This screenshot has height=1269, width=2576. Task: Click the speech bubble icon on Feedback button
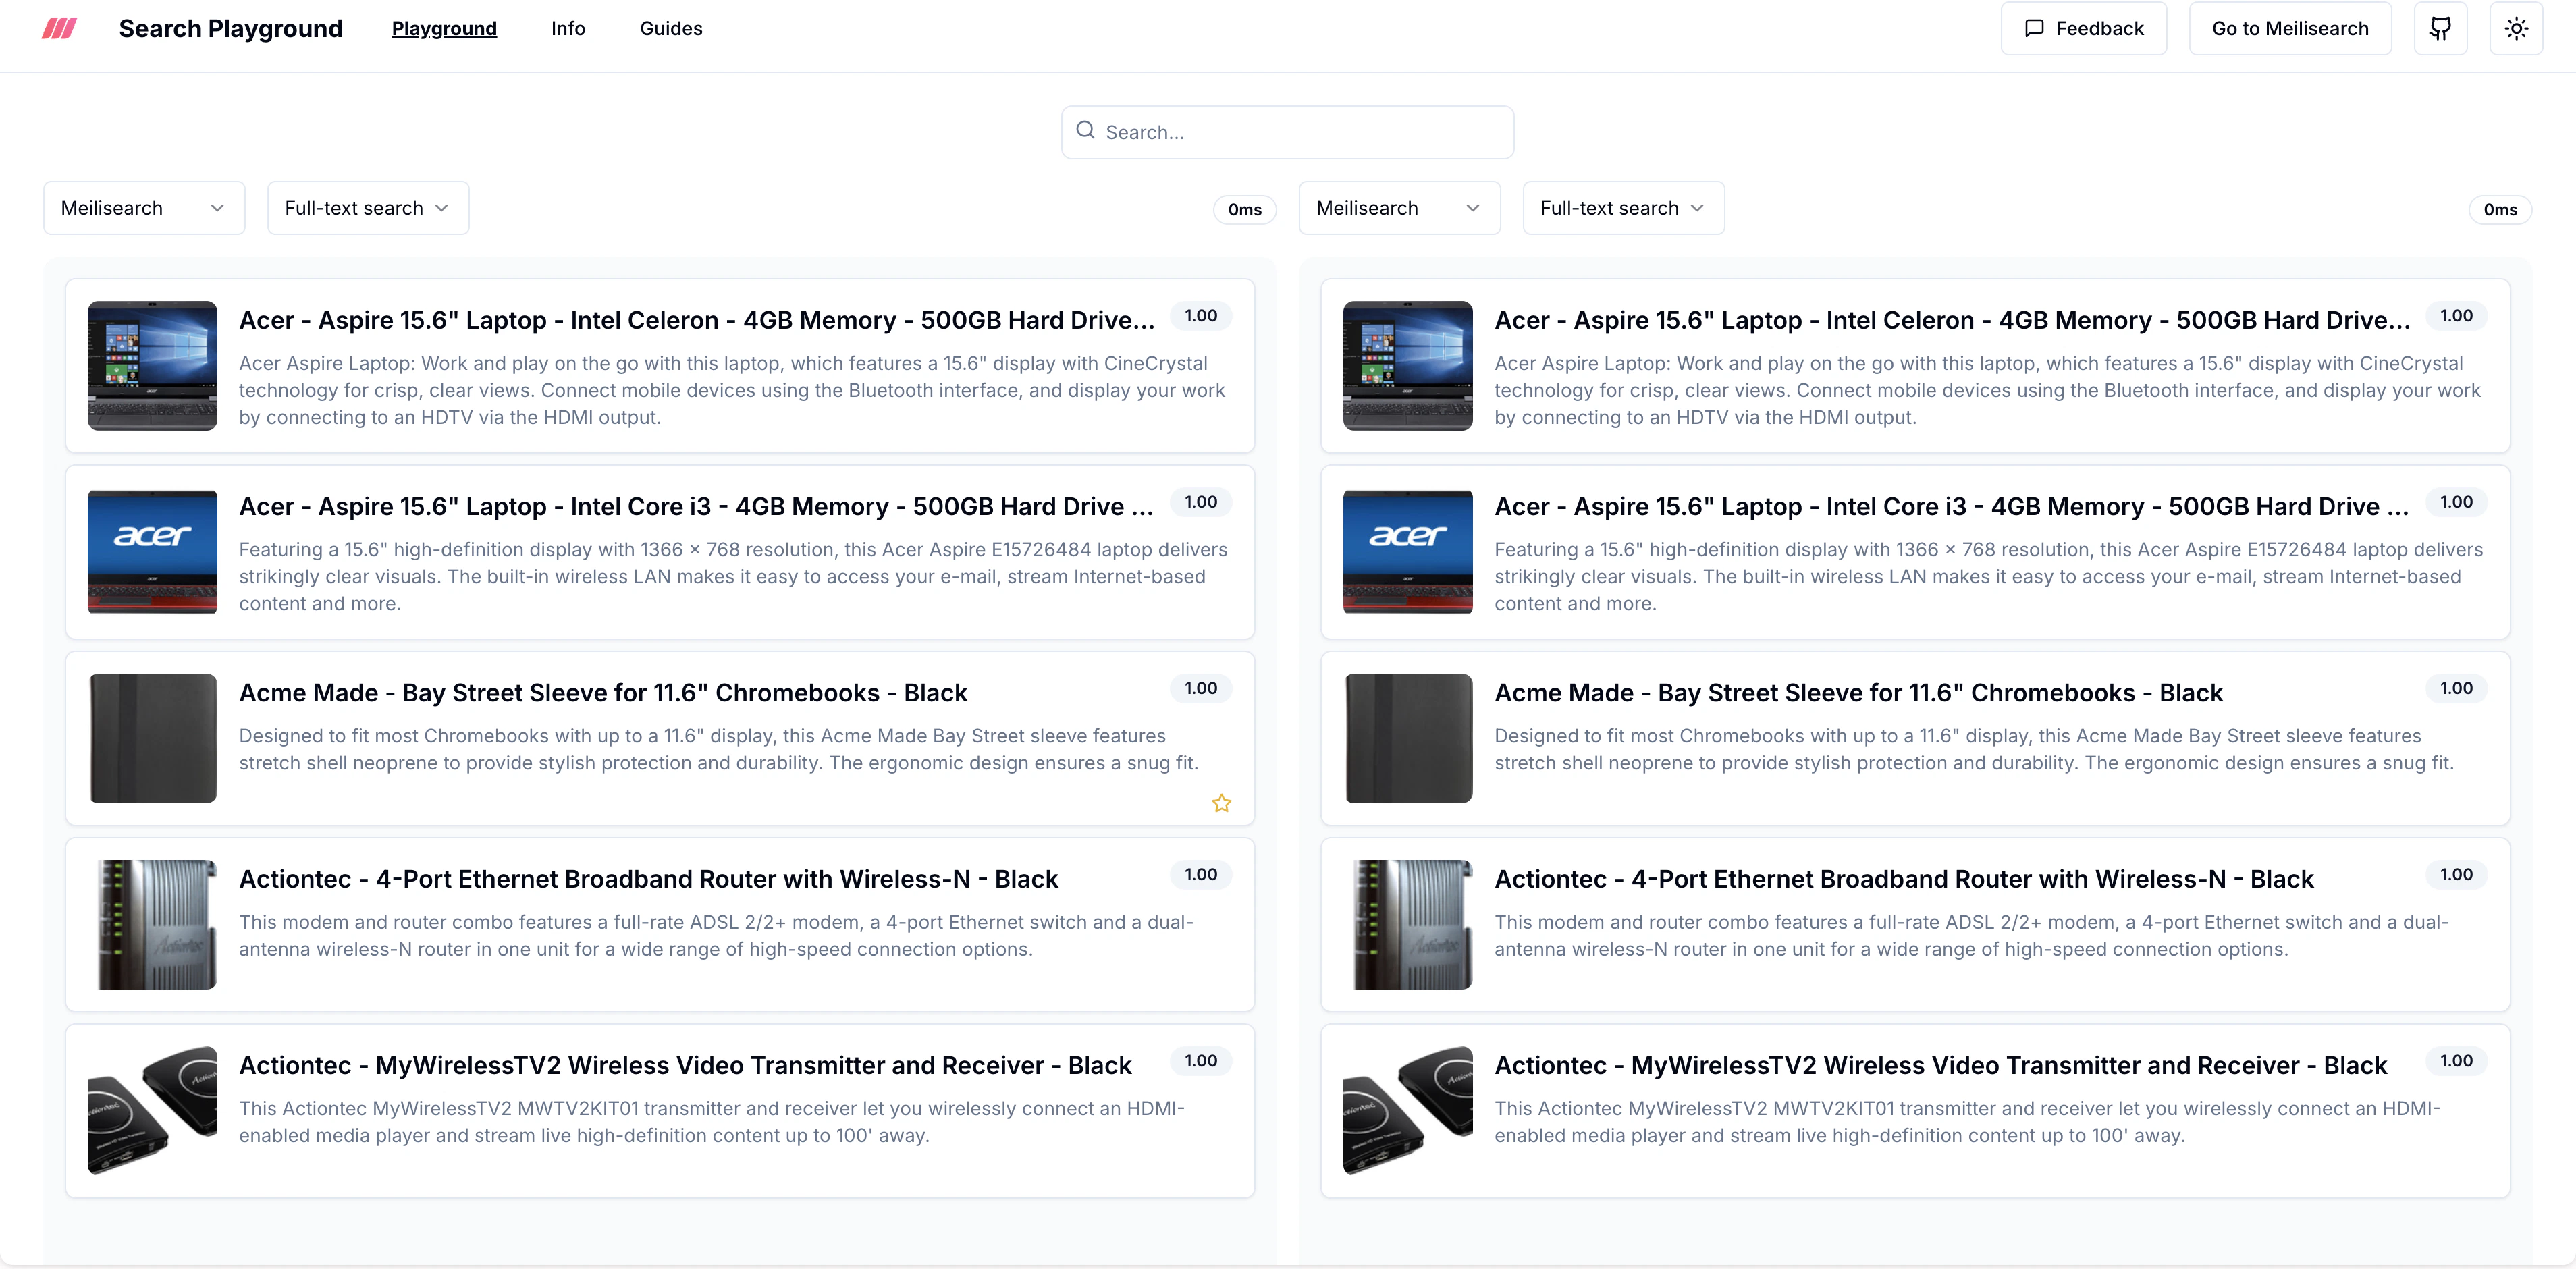tap(2034, 28)
